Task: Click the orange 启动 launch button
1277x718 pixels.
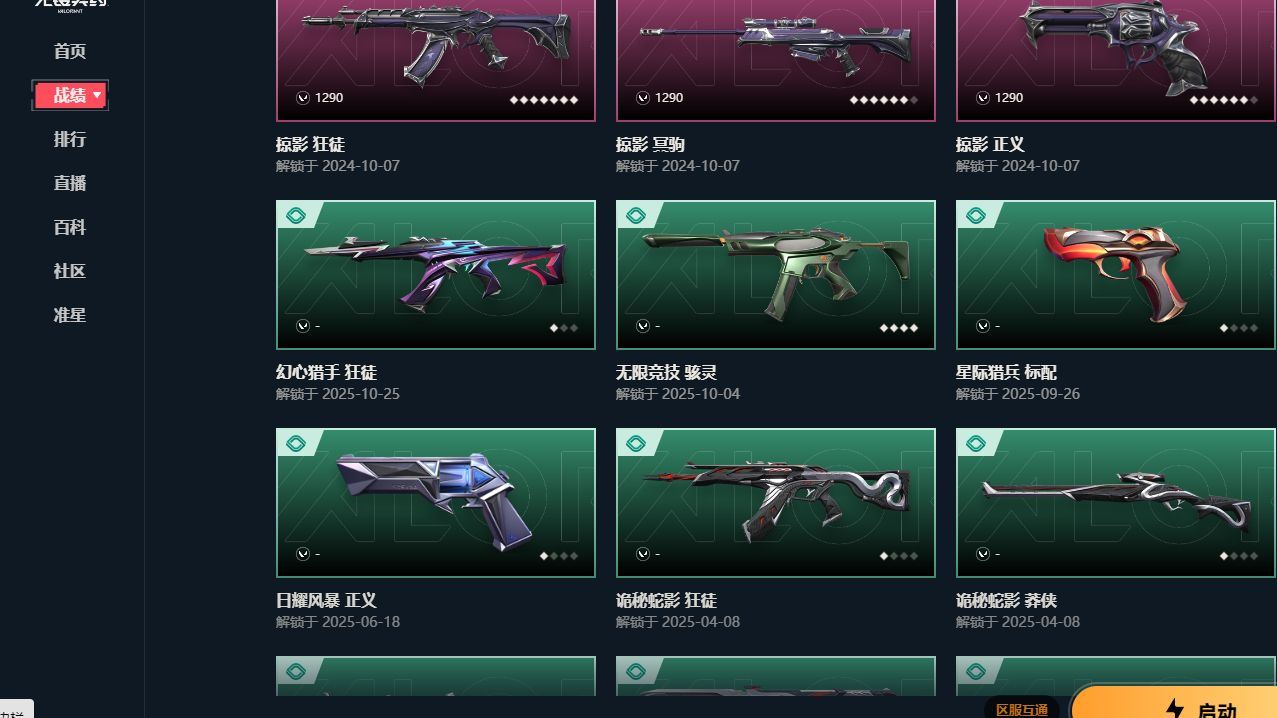Action: (x=1174, y=702)
